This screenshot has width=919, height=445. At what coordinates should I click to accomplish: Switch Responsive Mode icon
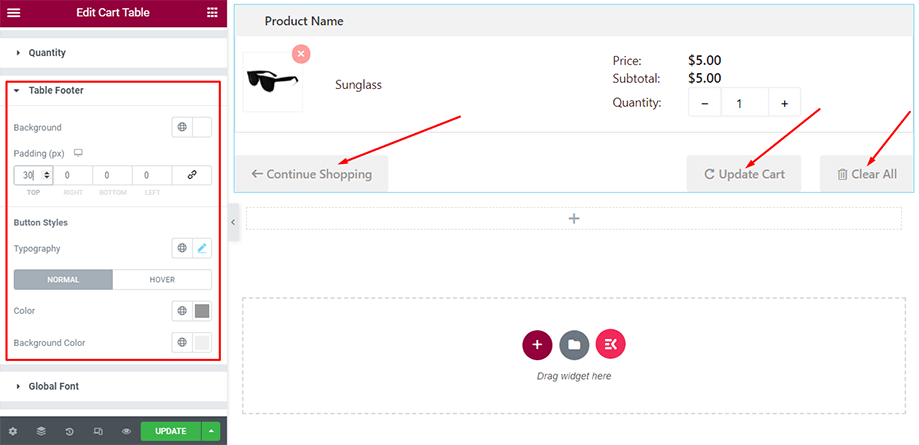point(98,431)
